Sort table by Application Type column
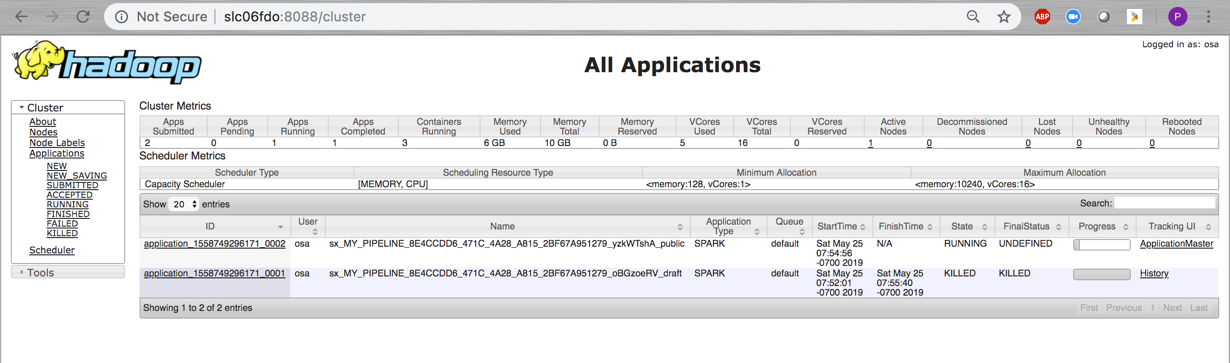 757,232
